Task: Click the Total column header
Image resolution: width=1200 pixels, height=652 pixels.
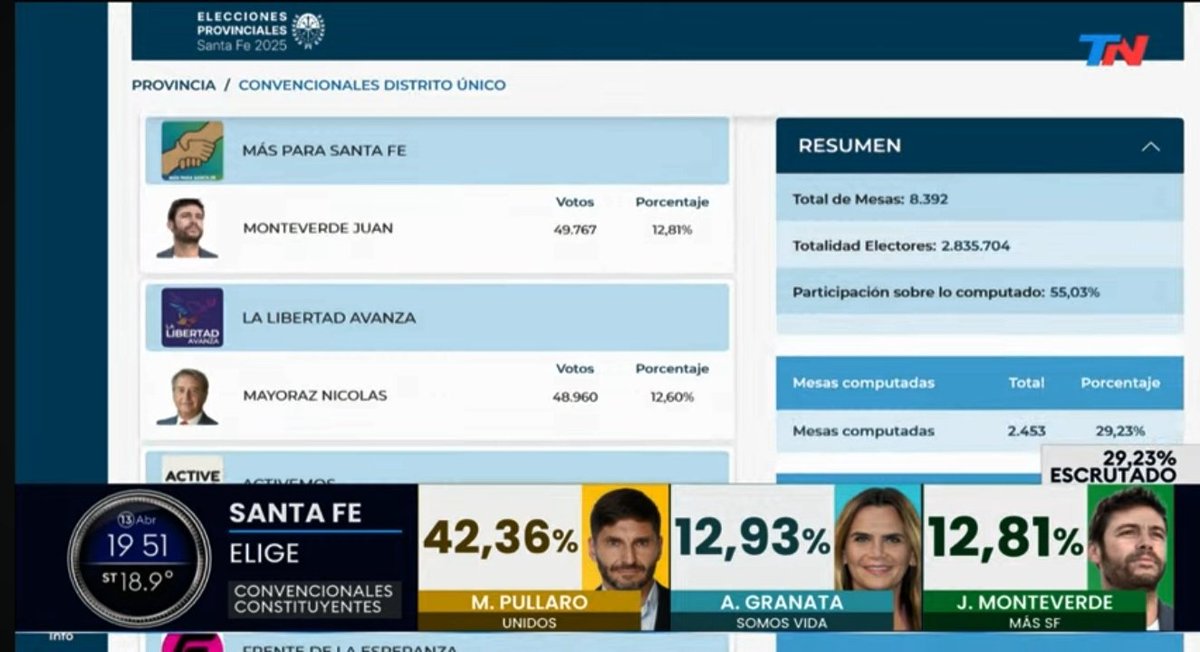Action: tap(1026, 383)
